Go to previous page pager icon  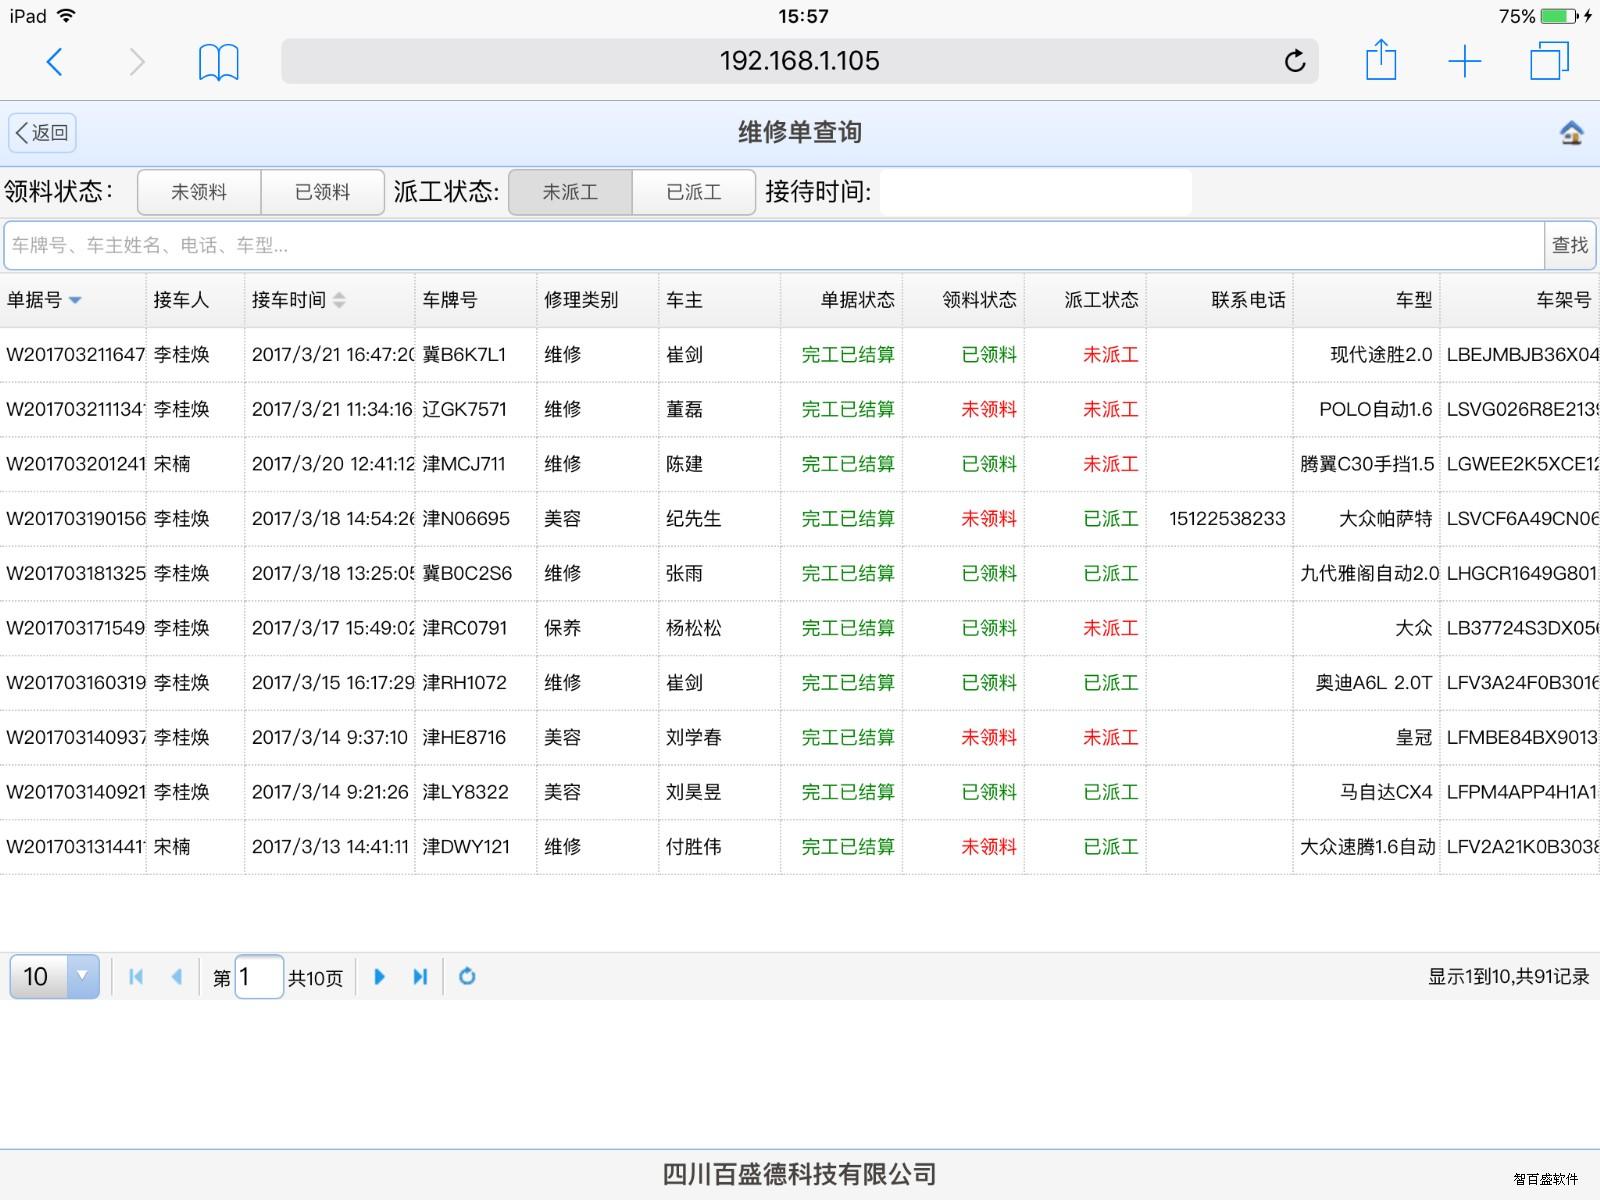click(176, 977)
